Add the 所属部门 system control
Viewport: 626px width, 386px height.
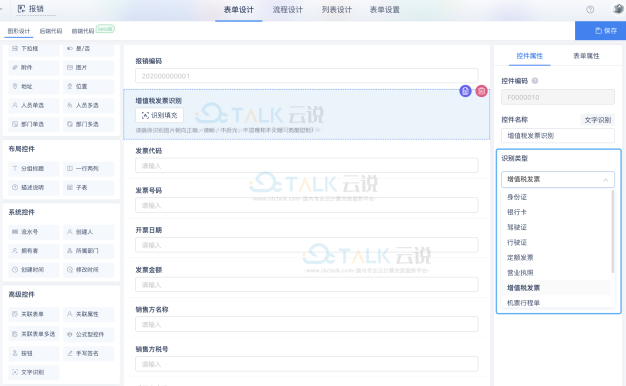88,251
